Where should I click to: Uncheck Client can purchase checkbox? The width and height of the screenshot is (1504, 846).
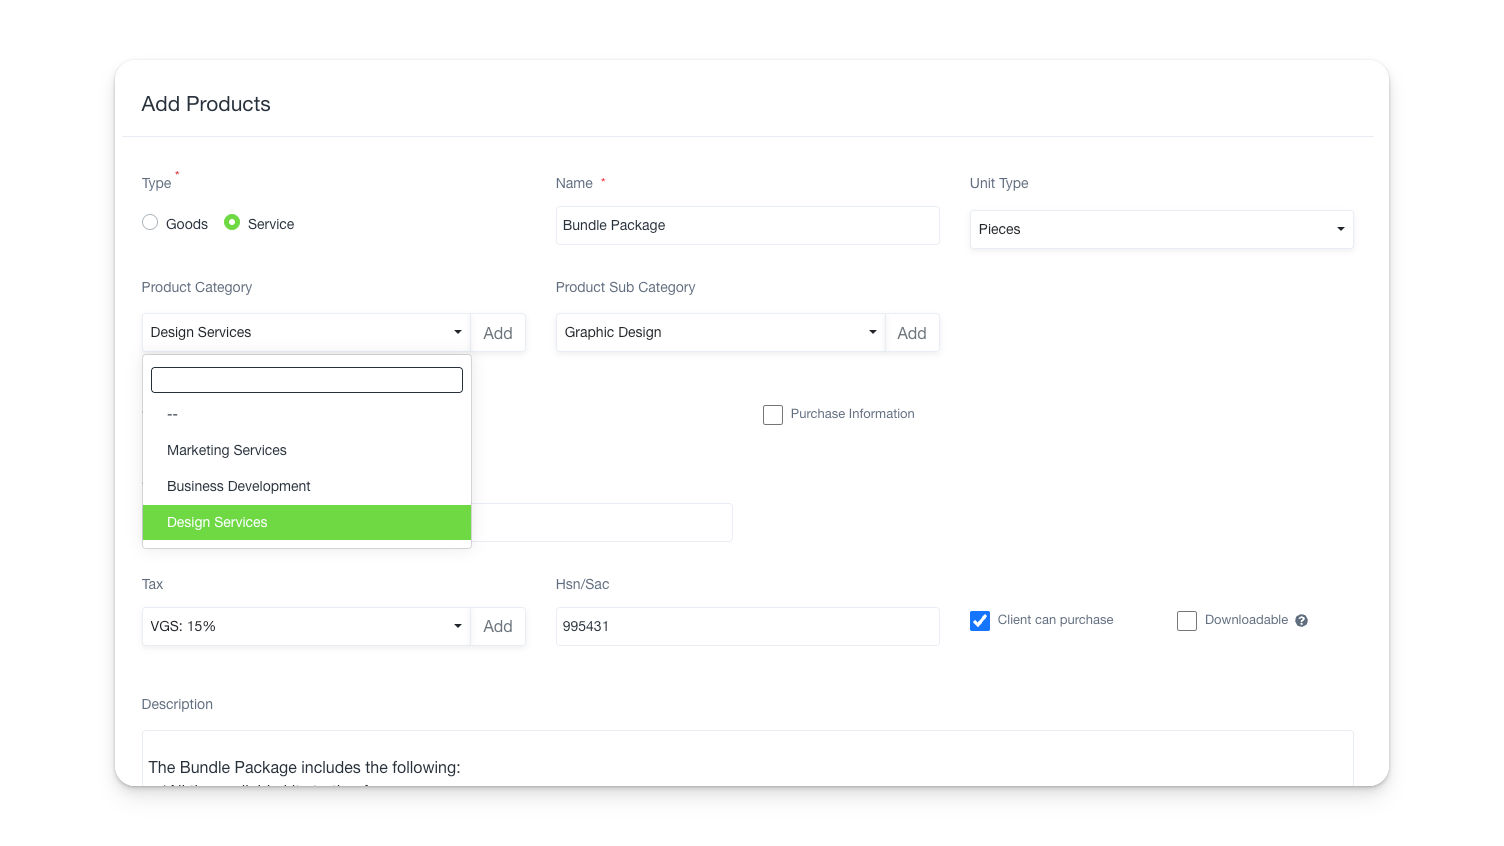pos(980,621)
